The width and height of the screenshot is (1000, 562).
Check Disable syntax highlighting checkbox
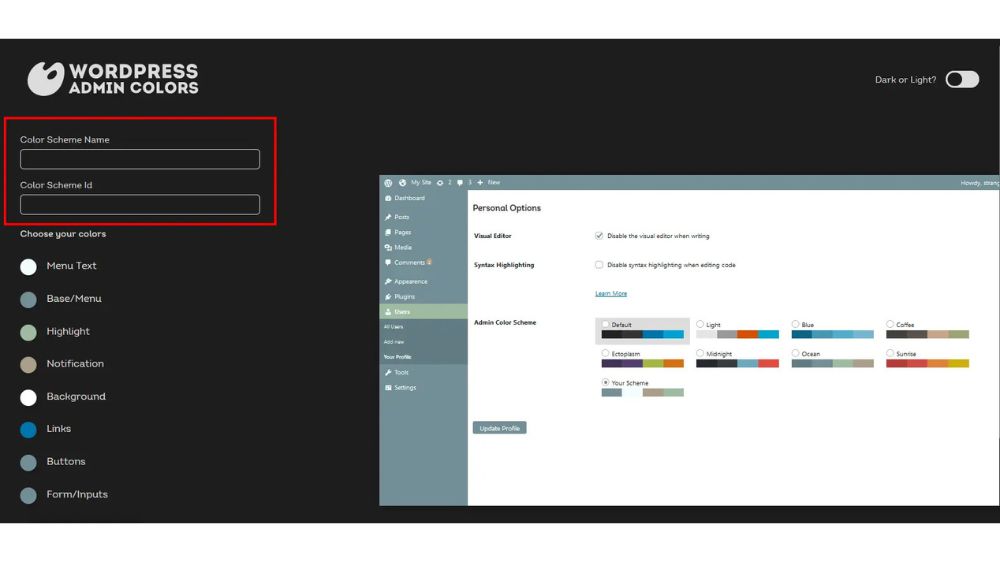[x=599, y=265]
